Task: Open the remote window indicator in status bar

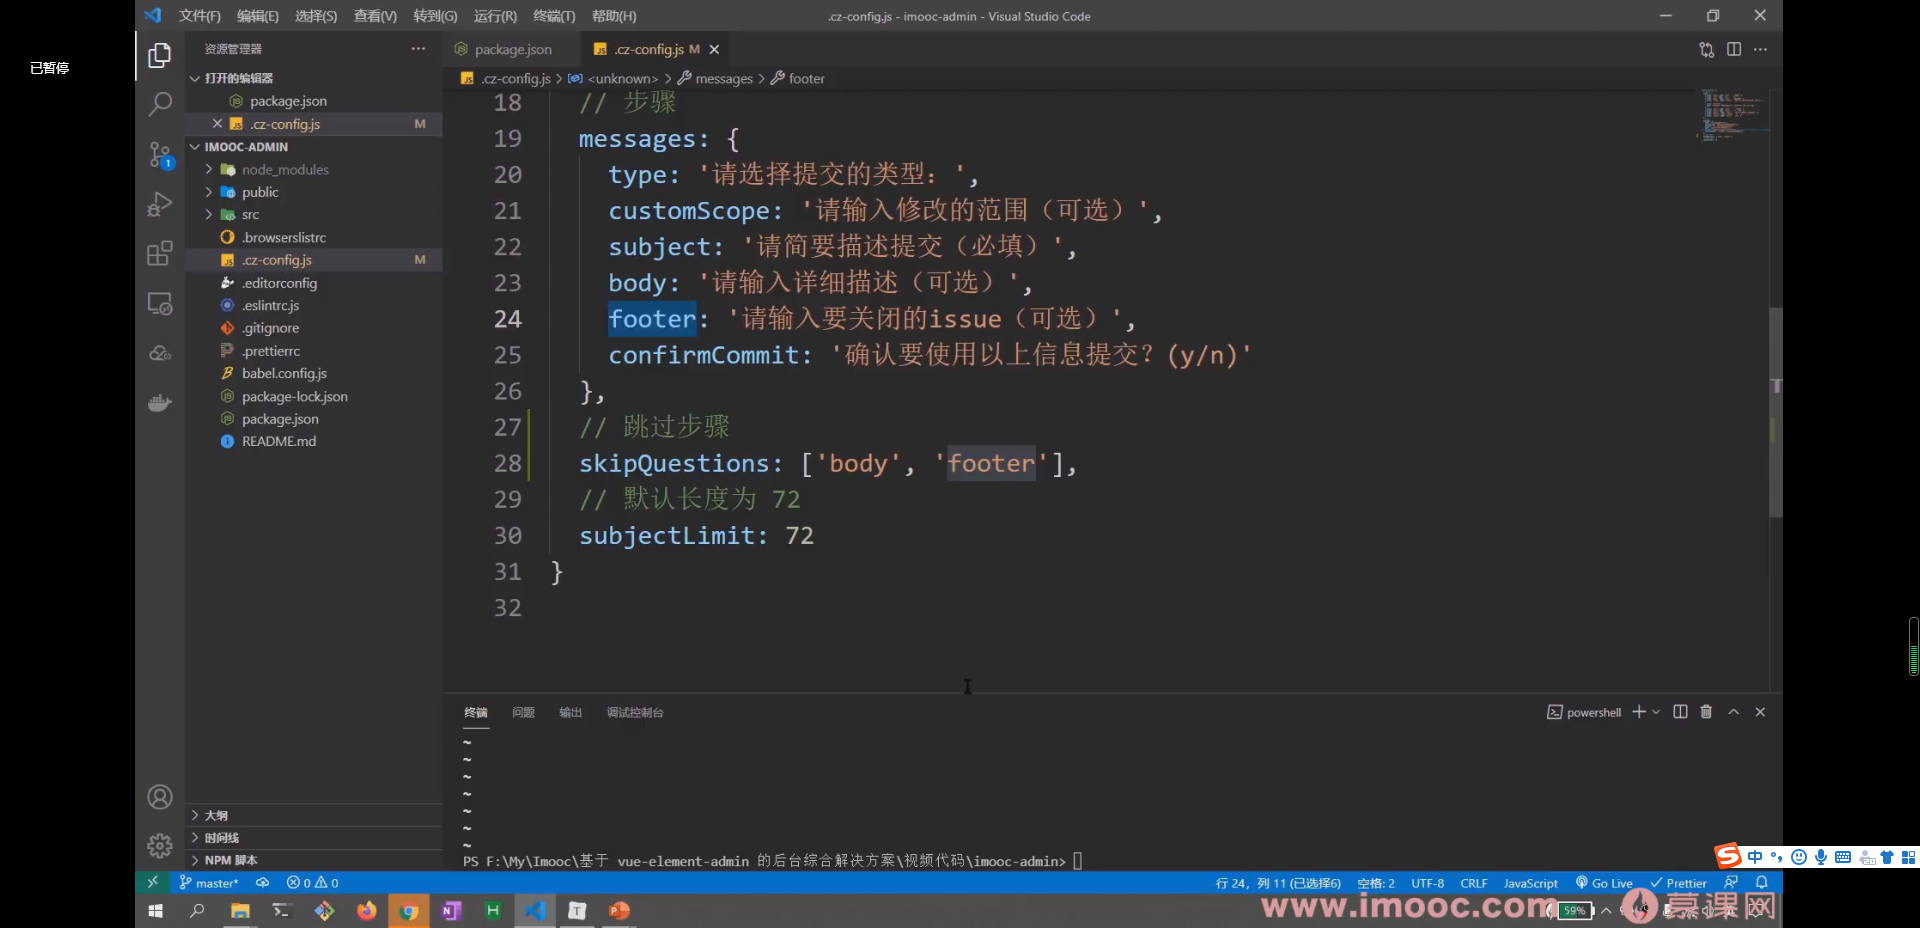Action: click(x=152, y=883)
